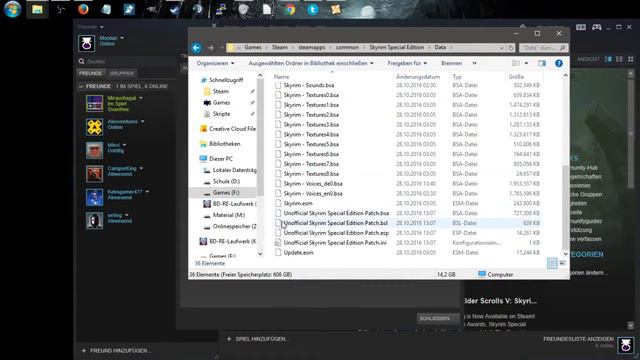Click Keksgamer477 friend avatar

94,197
